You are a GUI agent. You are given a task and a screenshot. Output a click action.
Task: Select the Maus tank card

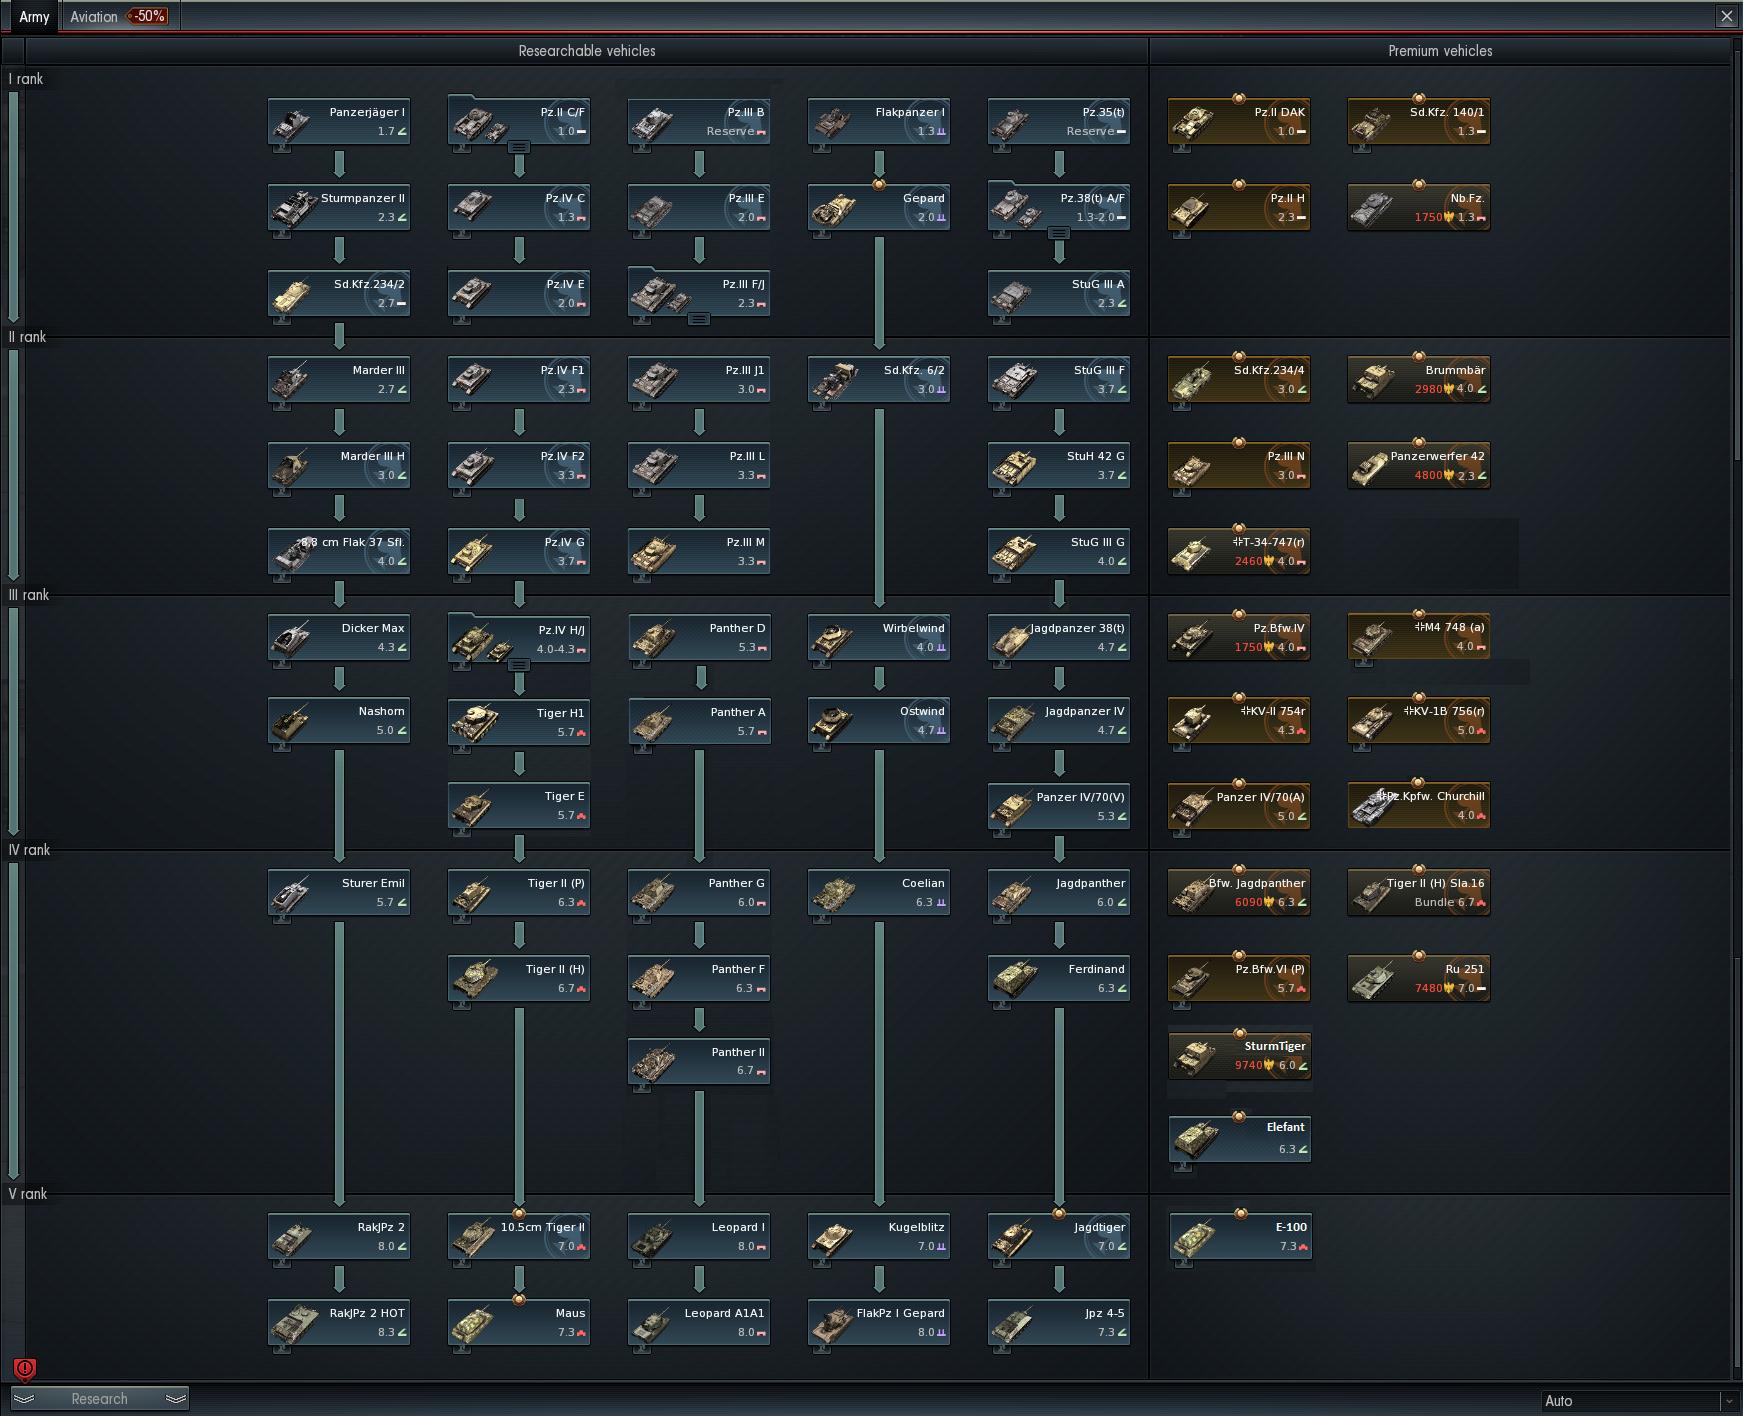click(x=519, y=1322)
